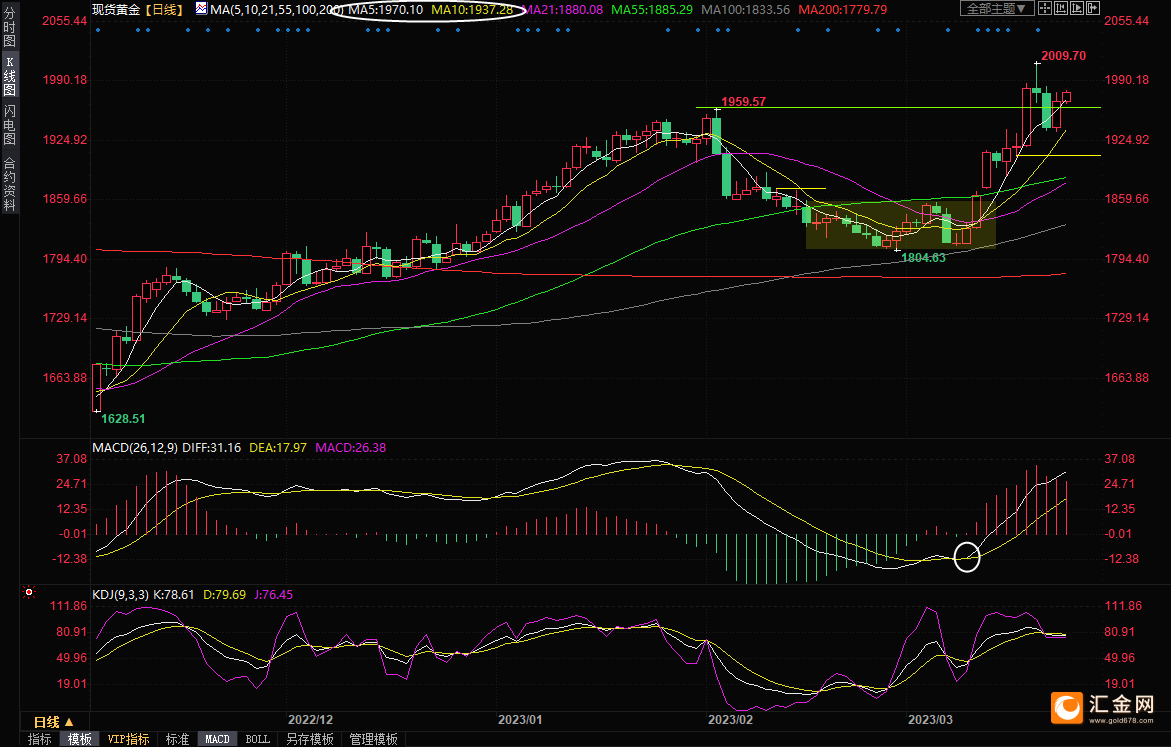Click the MA21:1880.08 value
Viewport: 1171px width, 747px height.
[x=562, y=10]
